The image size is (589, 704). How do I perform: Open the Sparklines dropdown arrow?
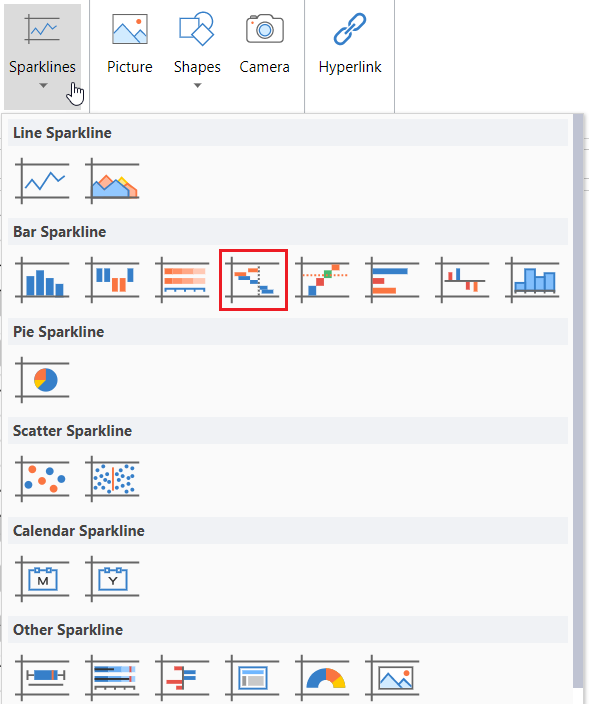point(43,85)
